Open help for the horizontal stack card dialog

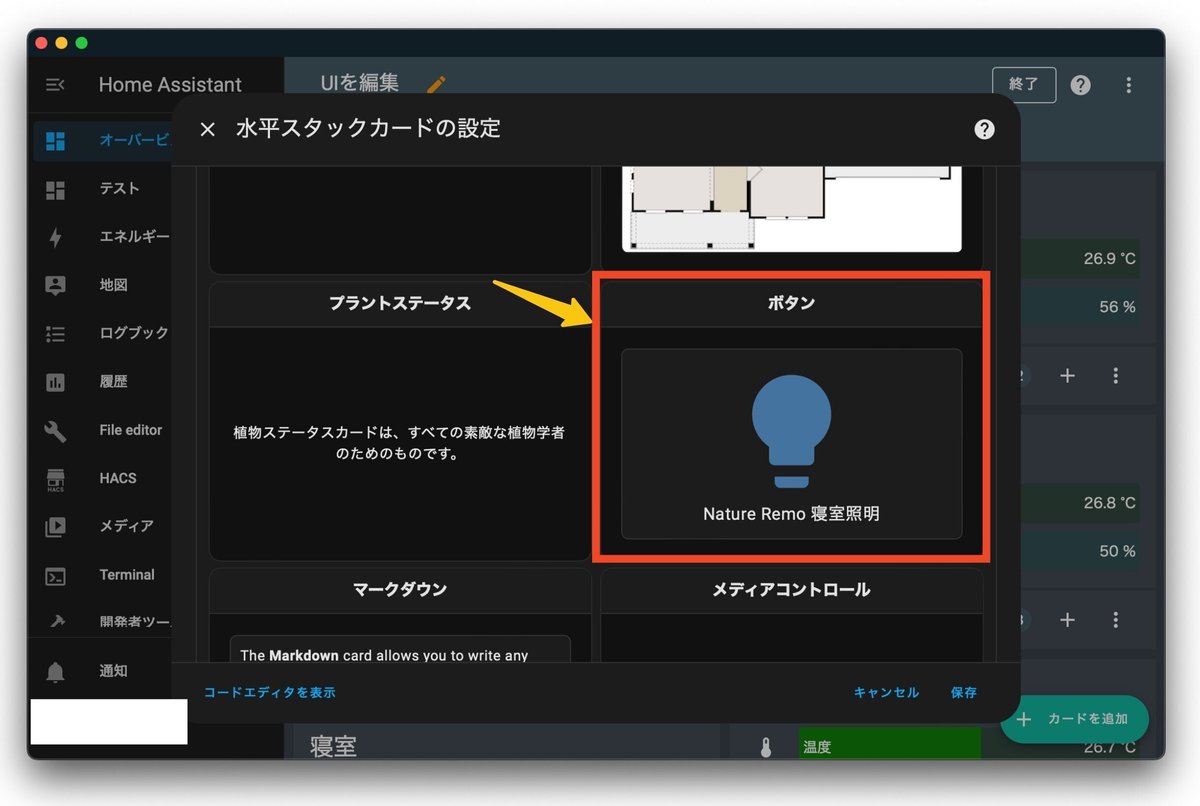click(x=984, y=129)
